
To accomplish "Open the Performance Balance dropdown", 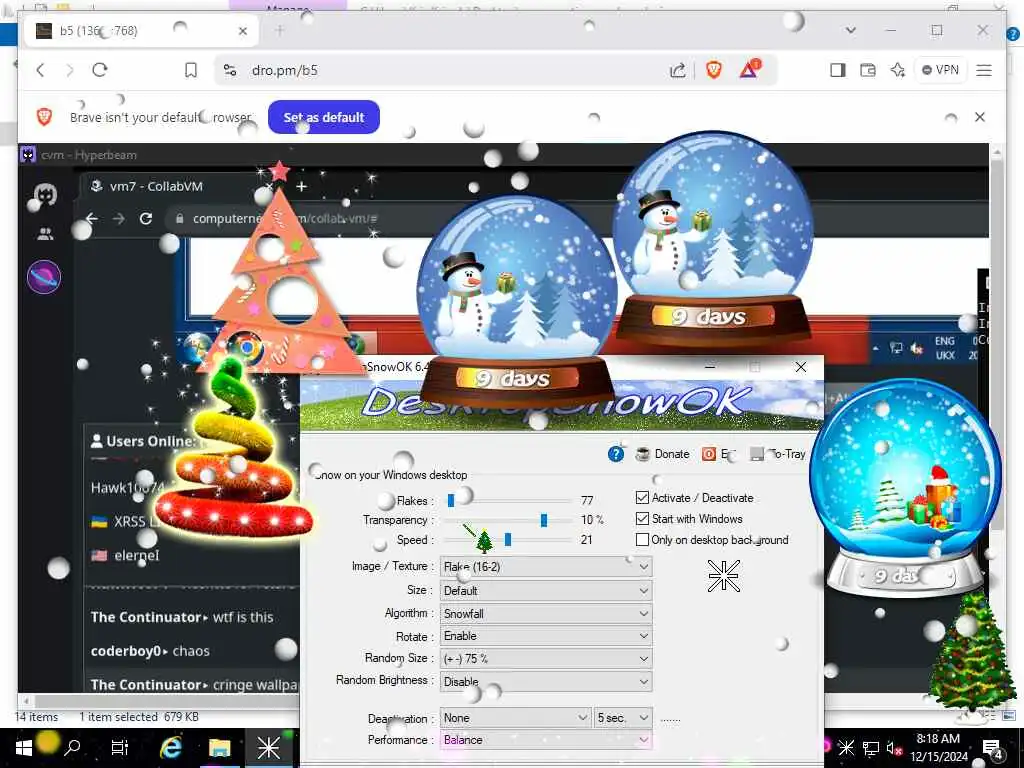I will click(x=546, y=739).
